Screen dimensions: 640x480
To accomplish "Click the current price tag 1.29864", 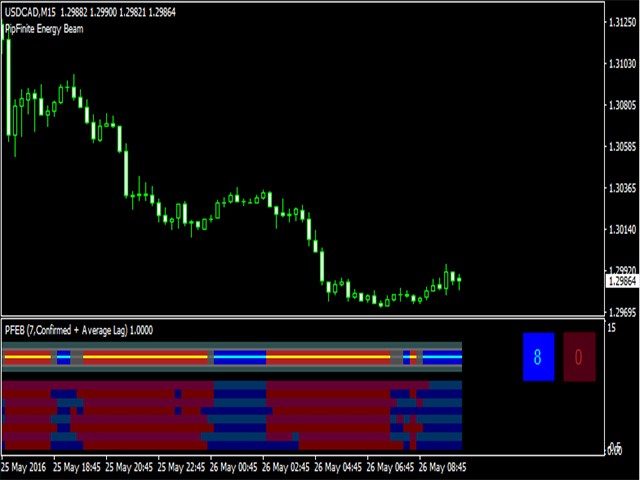I will pos(622,281).
